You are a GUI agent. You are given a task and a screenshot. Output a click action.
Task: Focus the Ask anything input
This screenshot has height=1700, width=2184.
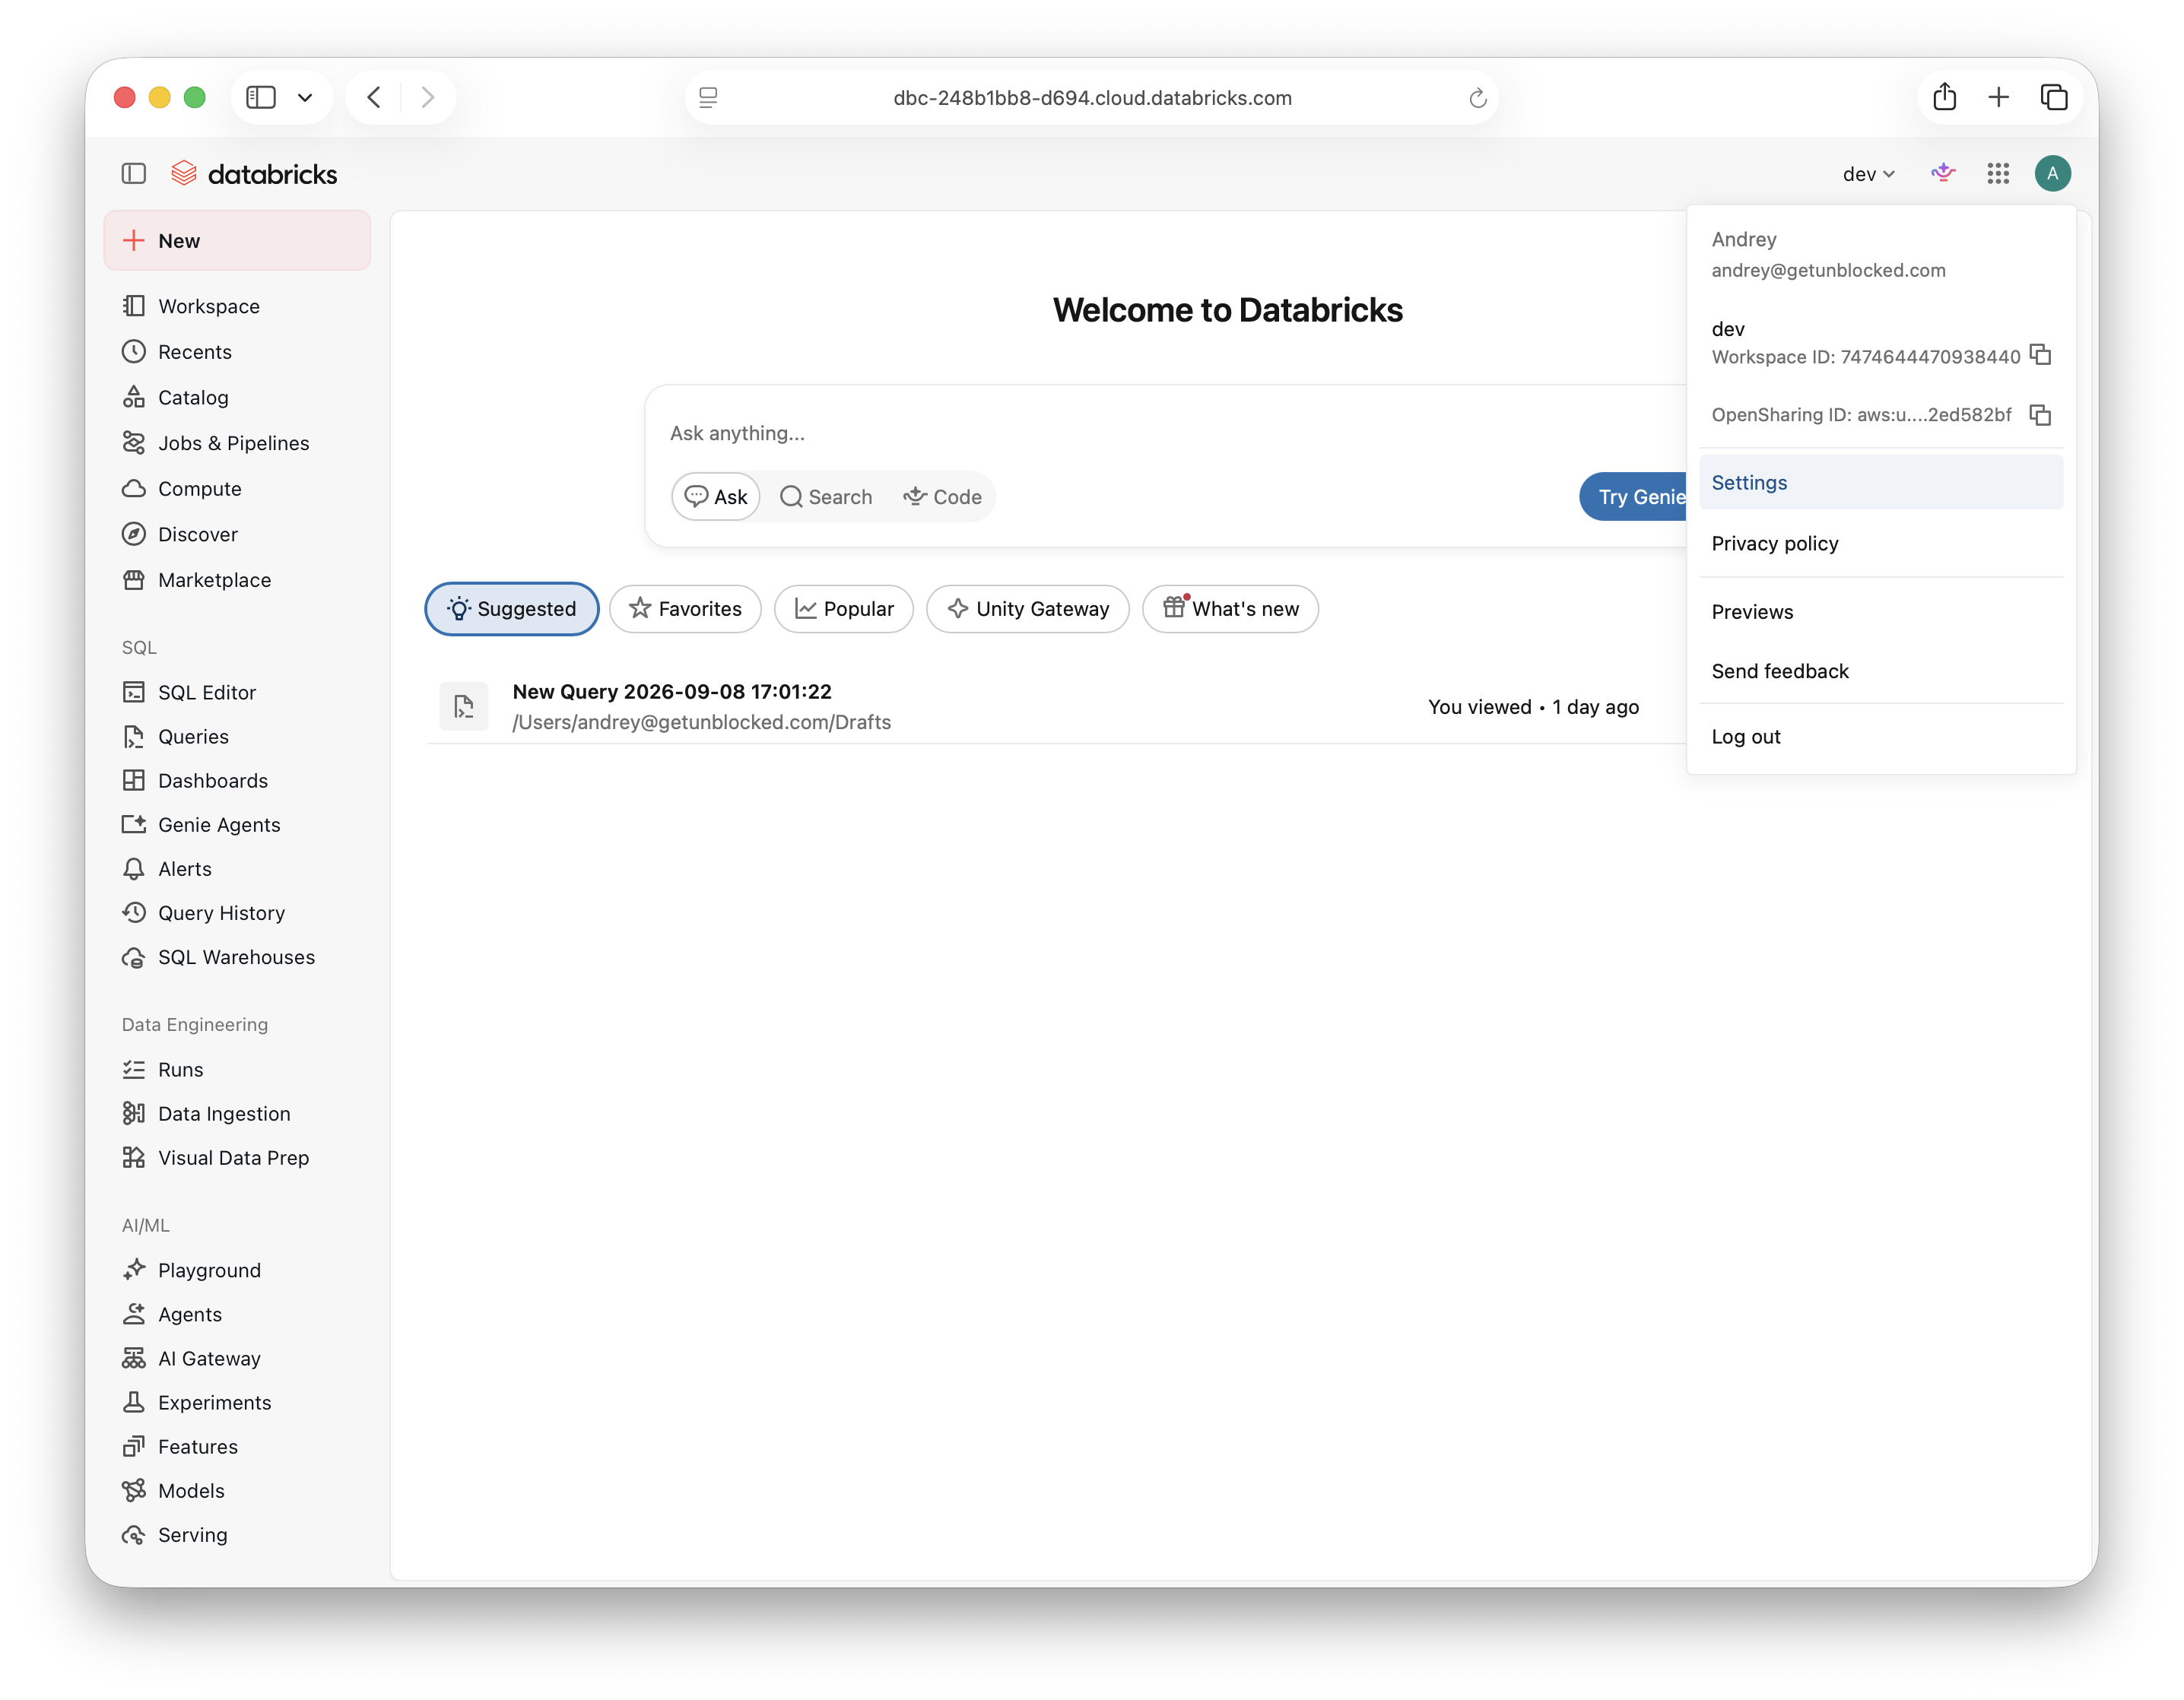1165,433
